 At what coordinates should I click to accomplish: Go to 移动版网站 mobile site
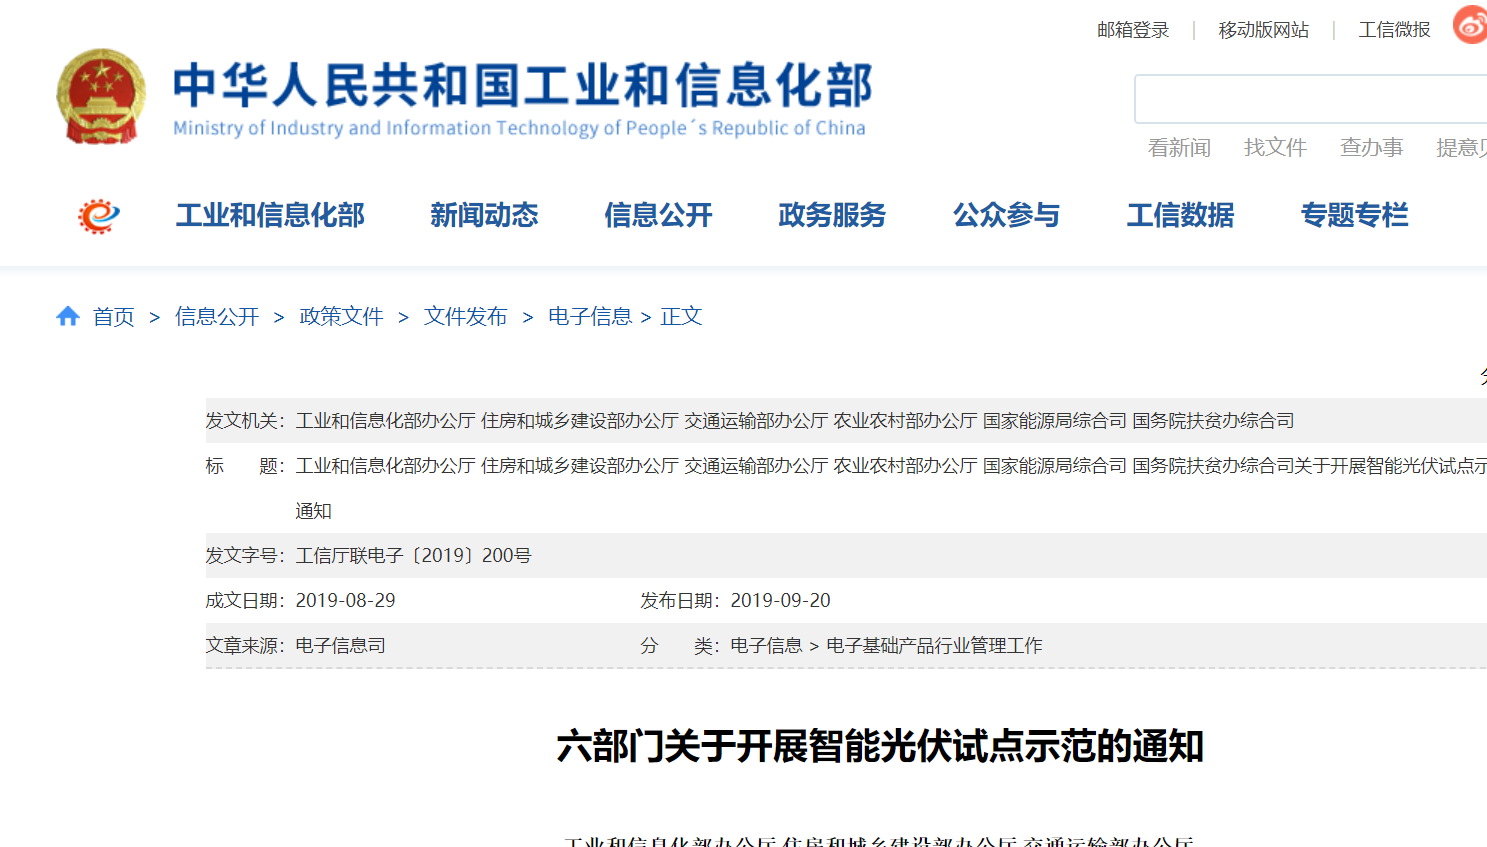(1263, 30)
